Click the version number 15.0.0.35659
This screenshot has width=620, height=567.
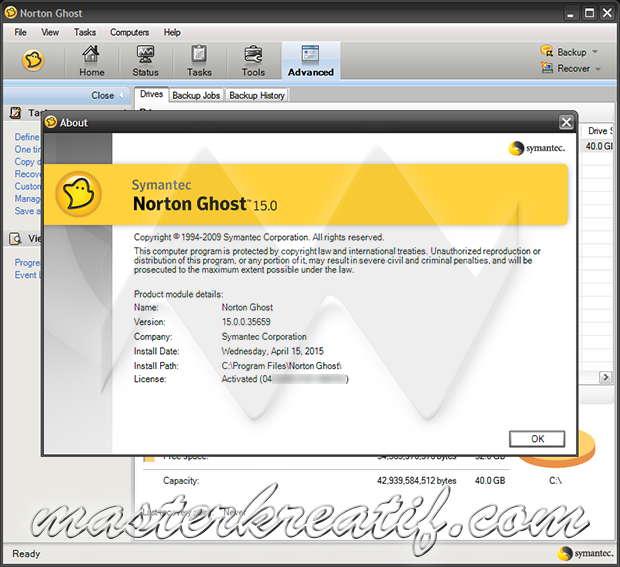click(246, 322)
